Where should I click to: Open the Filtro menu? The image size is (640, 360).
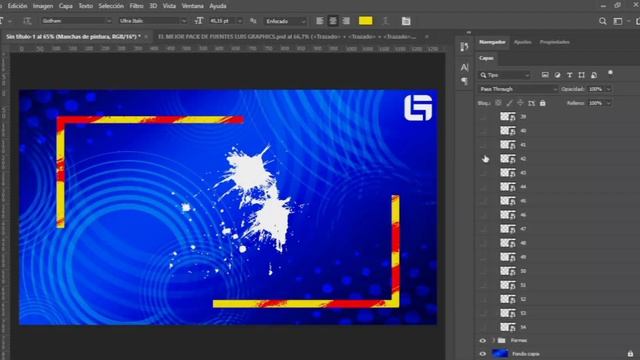(x=136, y=6)
